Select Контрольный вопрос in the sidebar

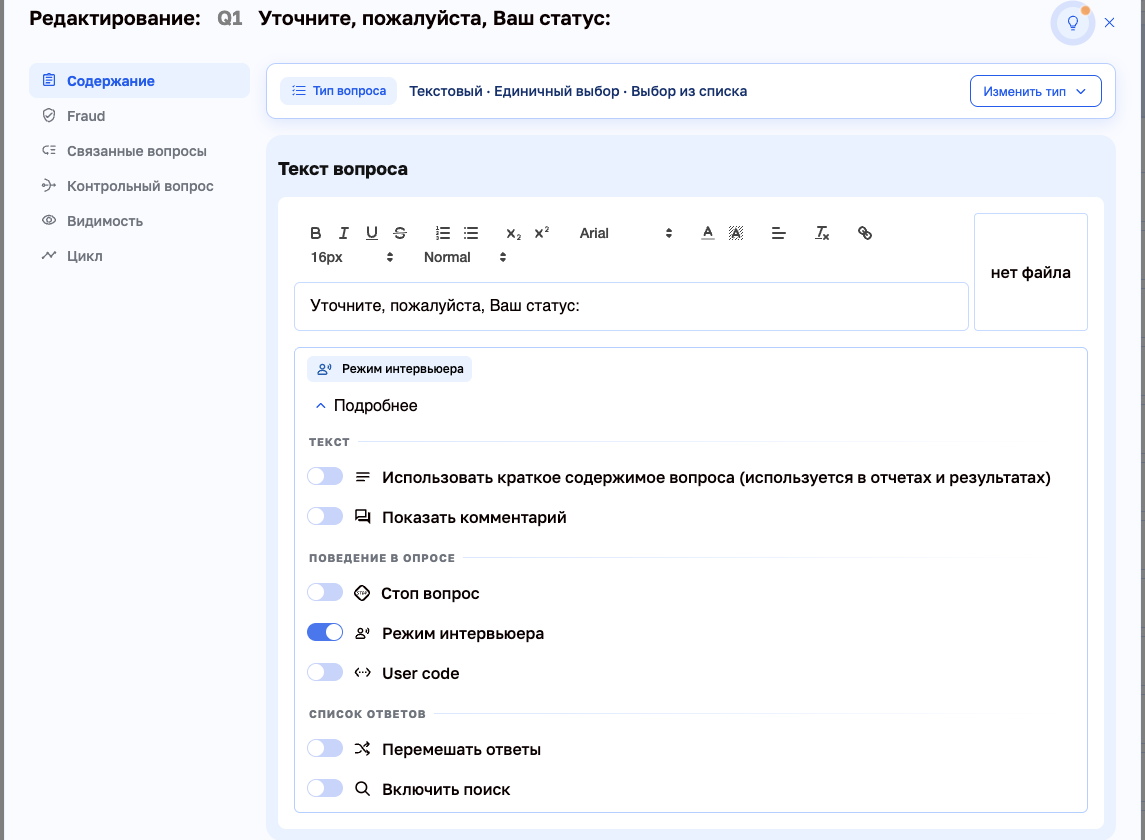[139, 186]
